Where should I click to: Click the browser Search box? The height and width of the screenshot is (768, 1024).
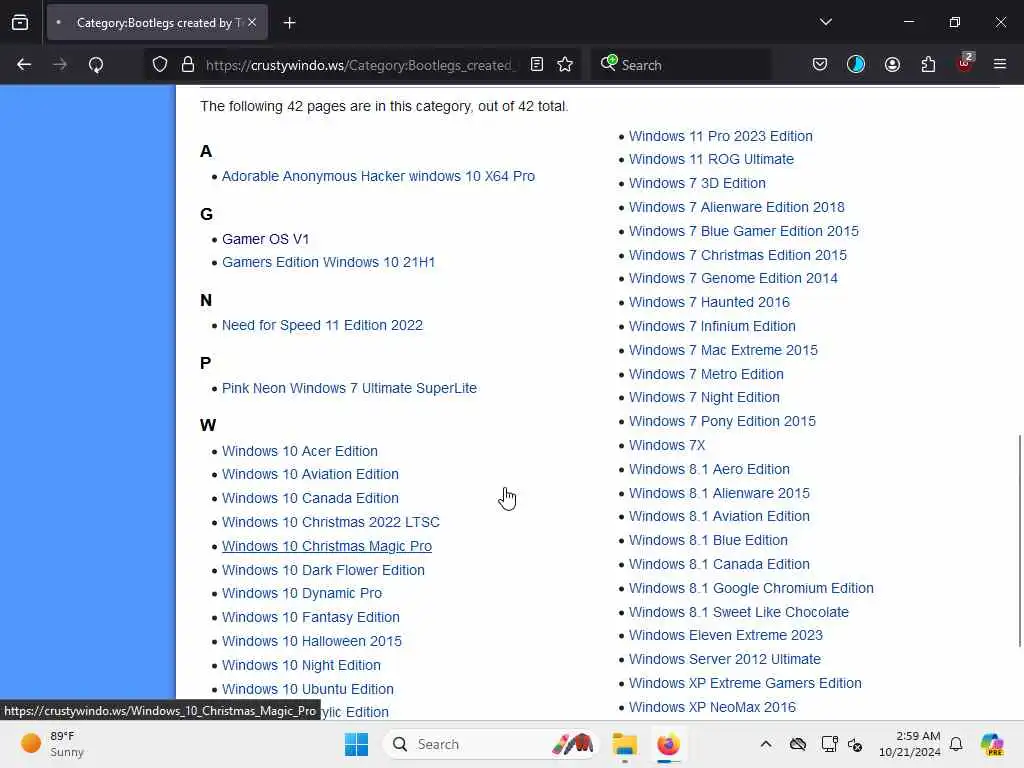tap(680, 65)
